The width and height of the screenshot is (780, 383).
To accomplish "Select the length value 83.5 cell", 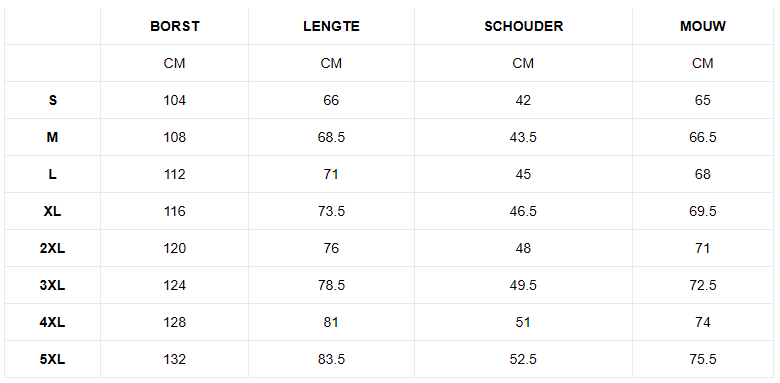I will [x=331, y=359].
